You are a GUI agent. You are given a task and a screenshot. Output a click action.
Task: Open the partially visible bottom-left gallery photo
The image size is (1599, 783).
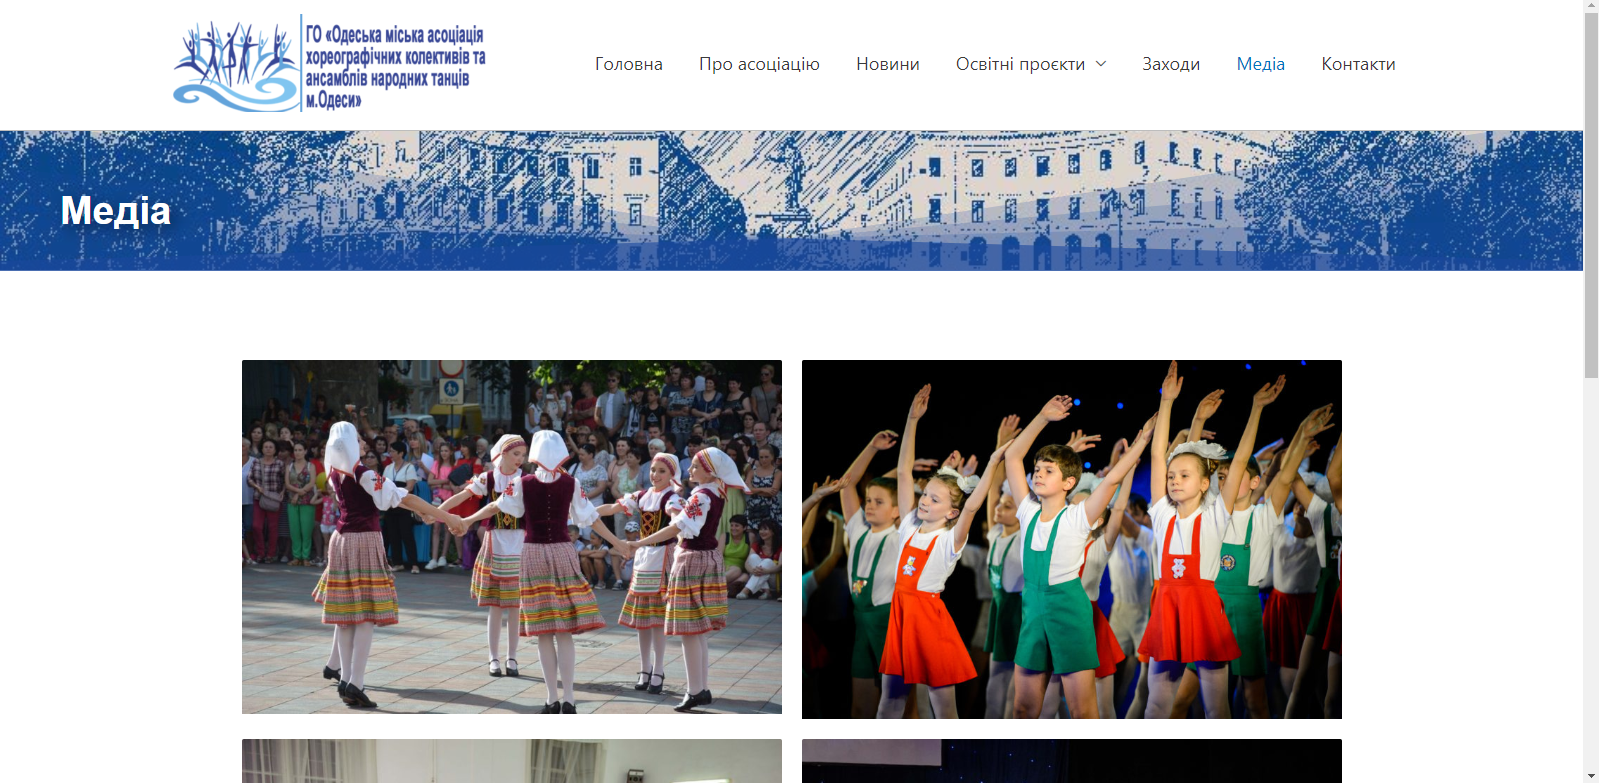tap(511, 761)
